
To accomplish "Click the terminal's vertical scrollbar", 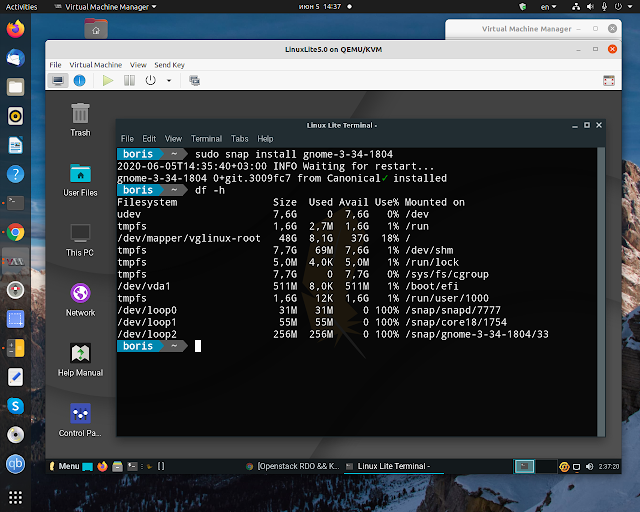I will pyautogui.click(x=601, y=292).
